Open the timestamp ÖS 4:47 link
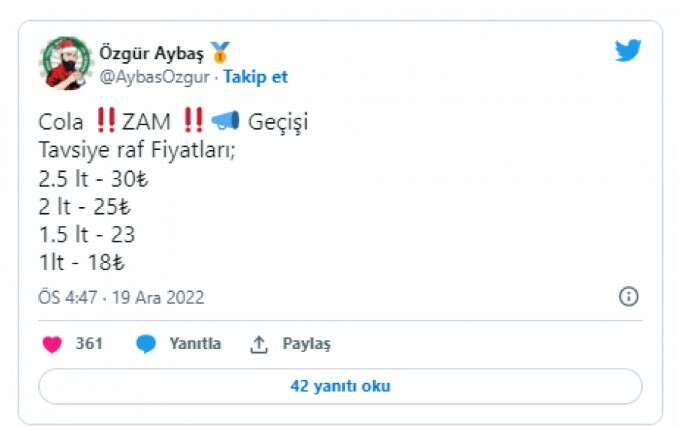The image size is (682, 426). [x=67, y=298]
